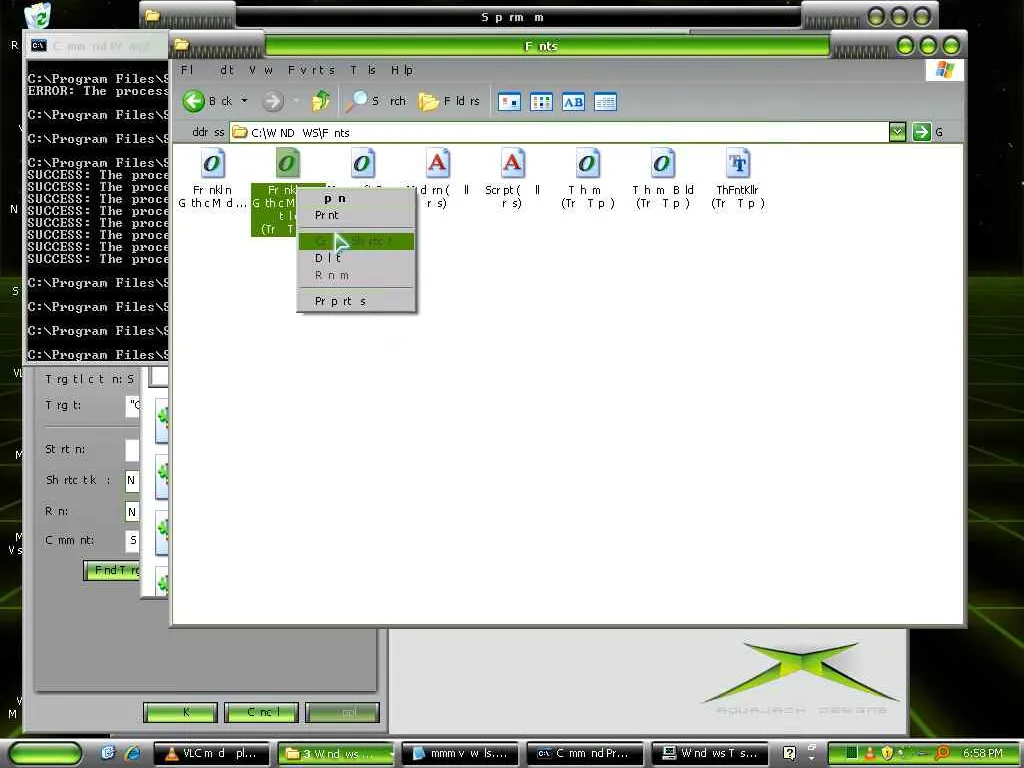Open the Recycle Bin desktop icon

click(x=39, y=16)
